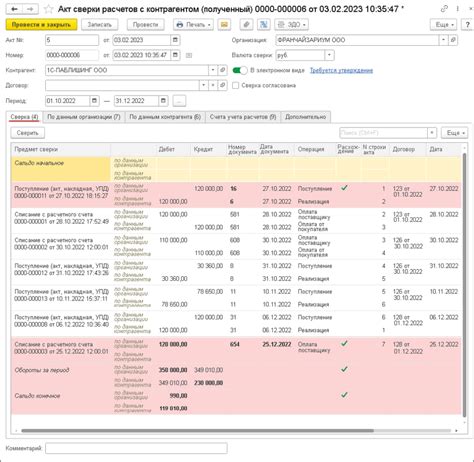
Task: Click the back arrow navigation icon
Action: pos(14,9)
